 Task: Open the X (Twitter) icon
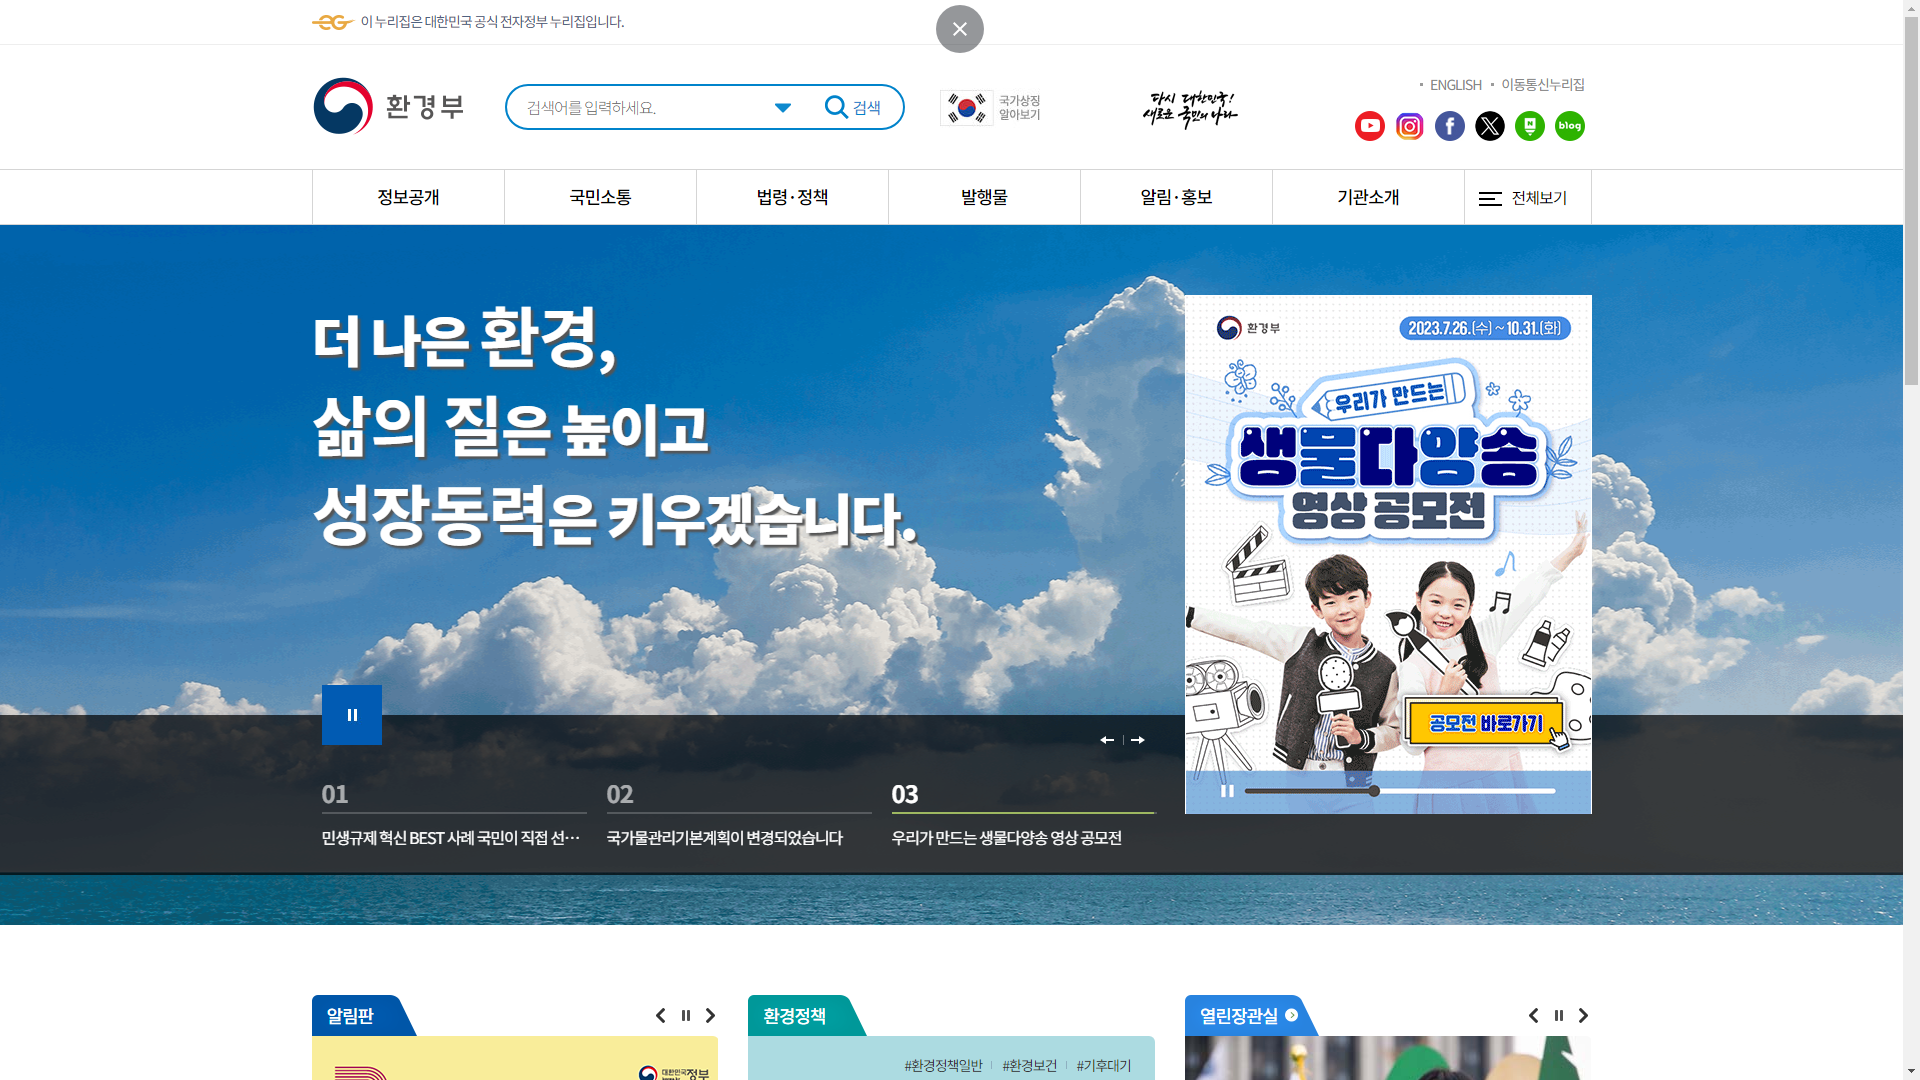[x=1489, y=126]
